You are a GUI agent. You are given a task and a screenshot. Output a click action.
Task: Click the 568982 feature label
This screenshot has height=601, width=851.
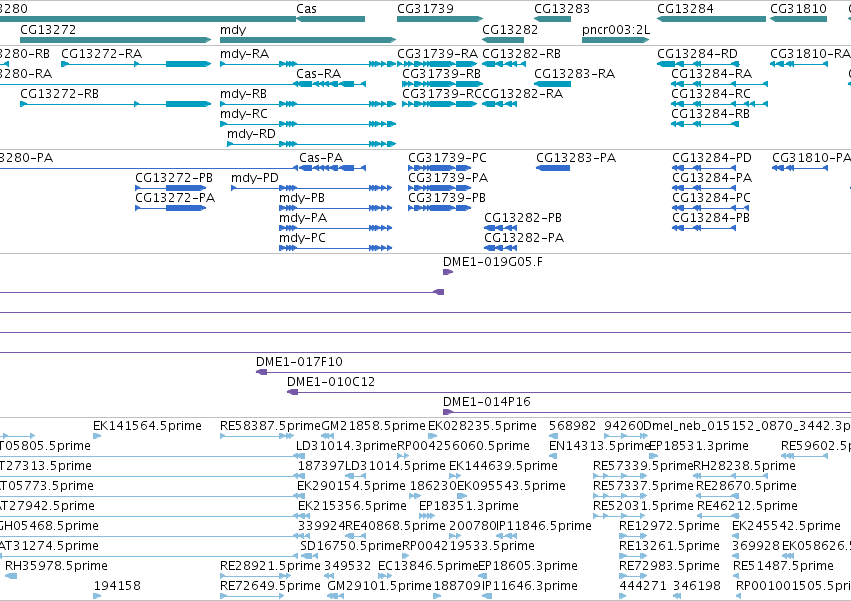pos(572,426)
